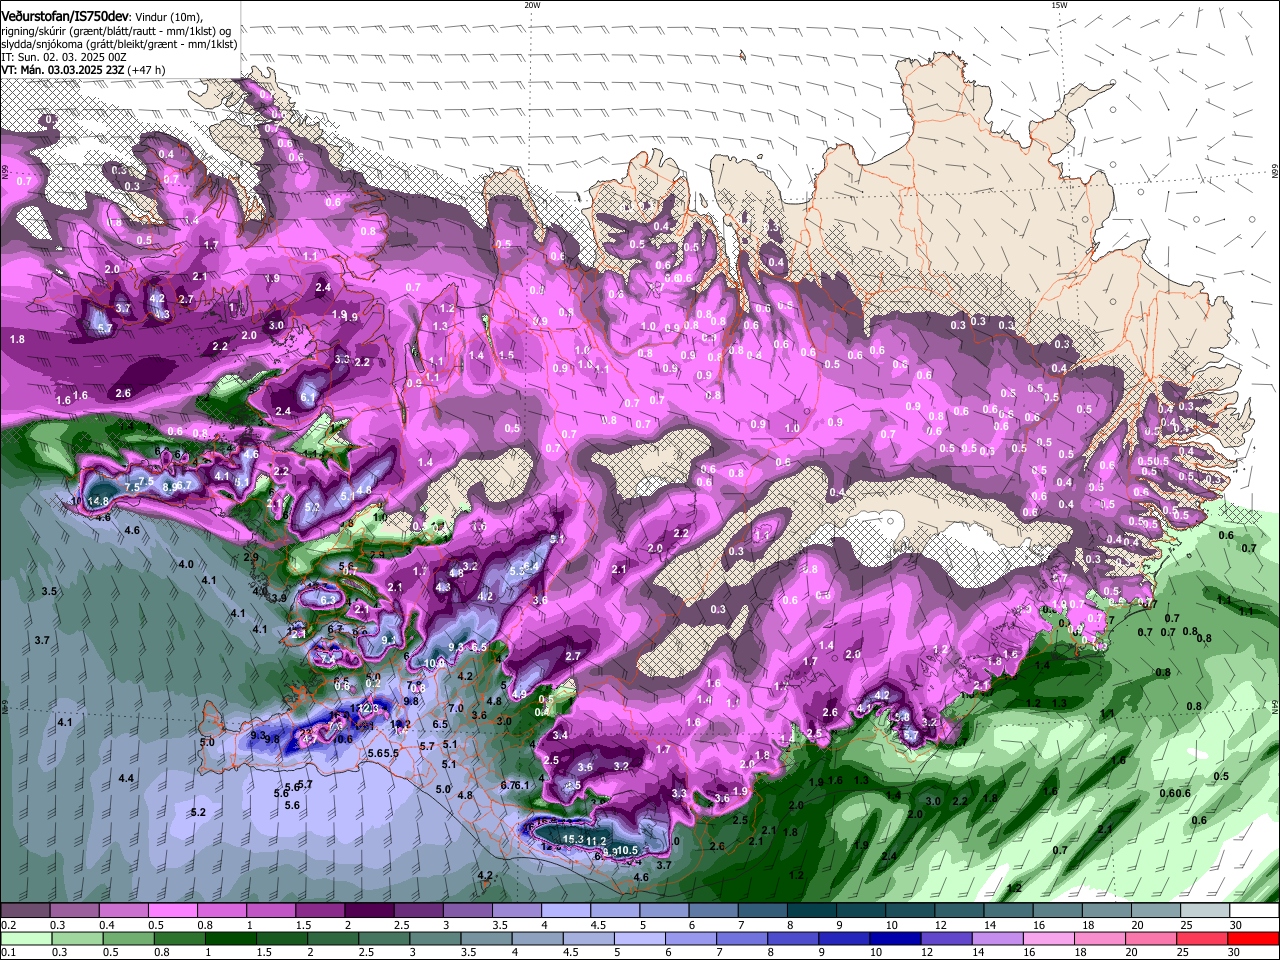Pick pink lower swatch between 18 and 20
Screen dimensions: 1280x960
1102,938
